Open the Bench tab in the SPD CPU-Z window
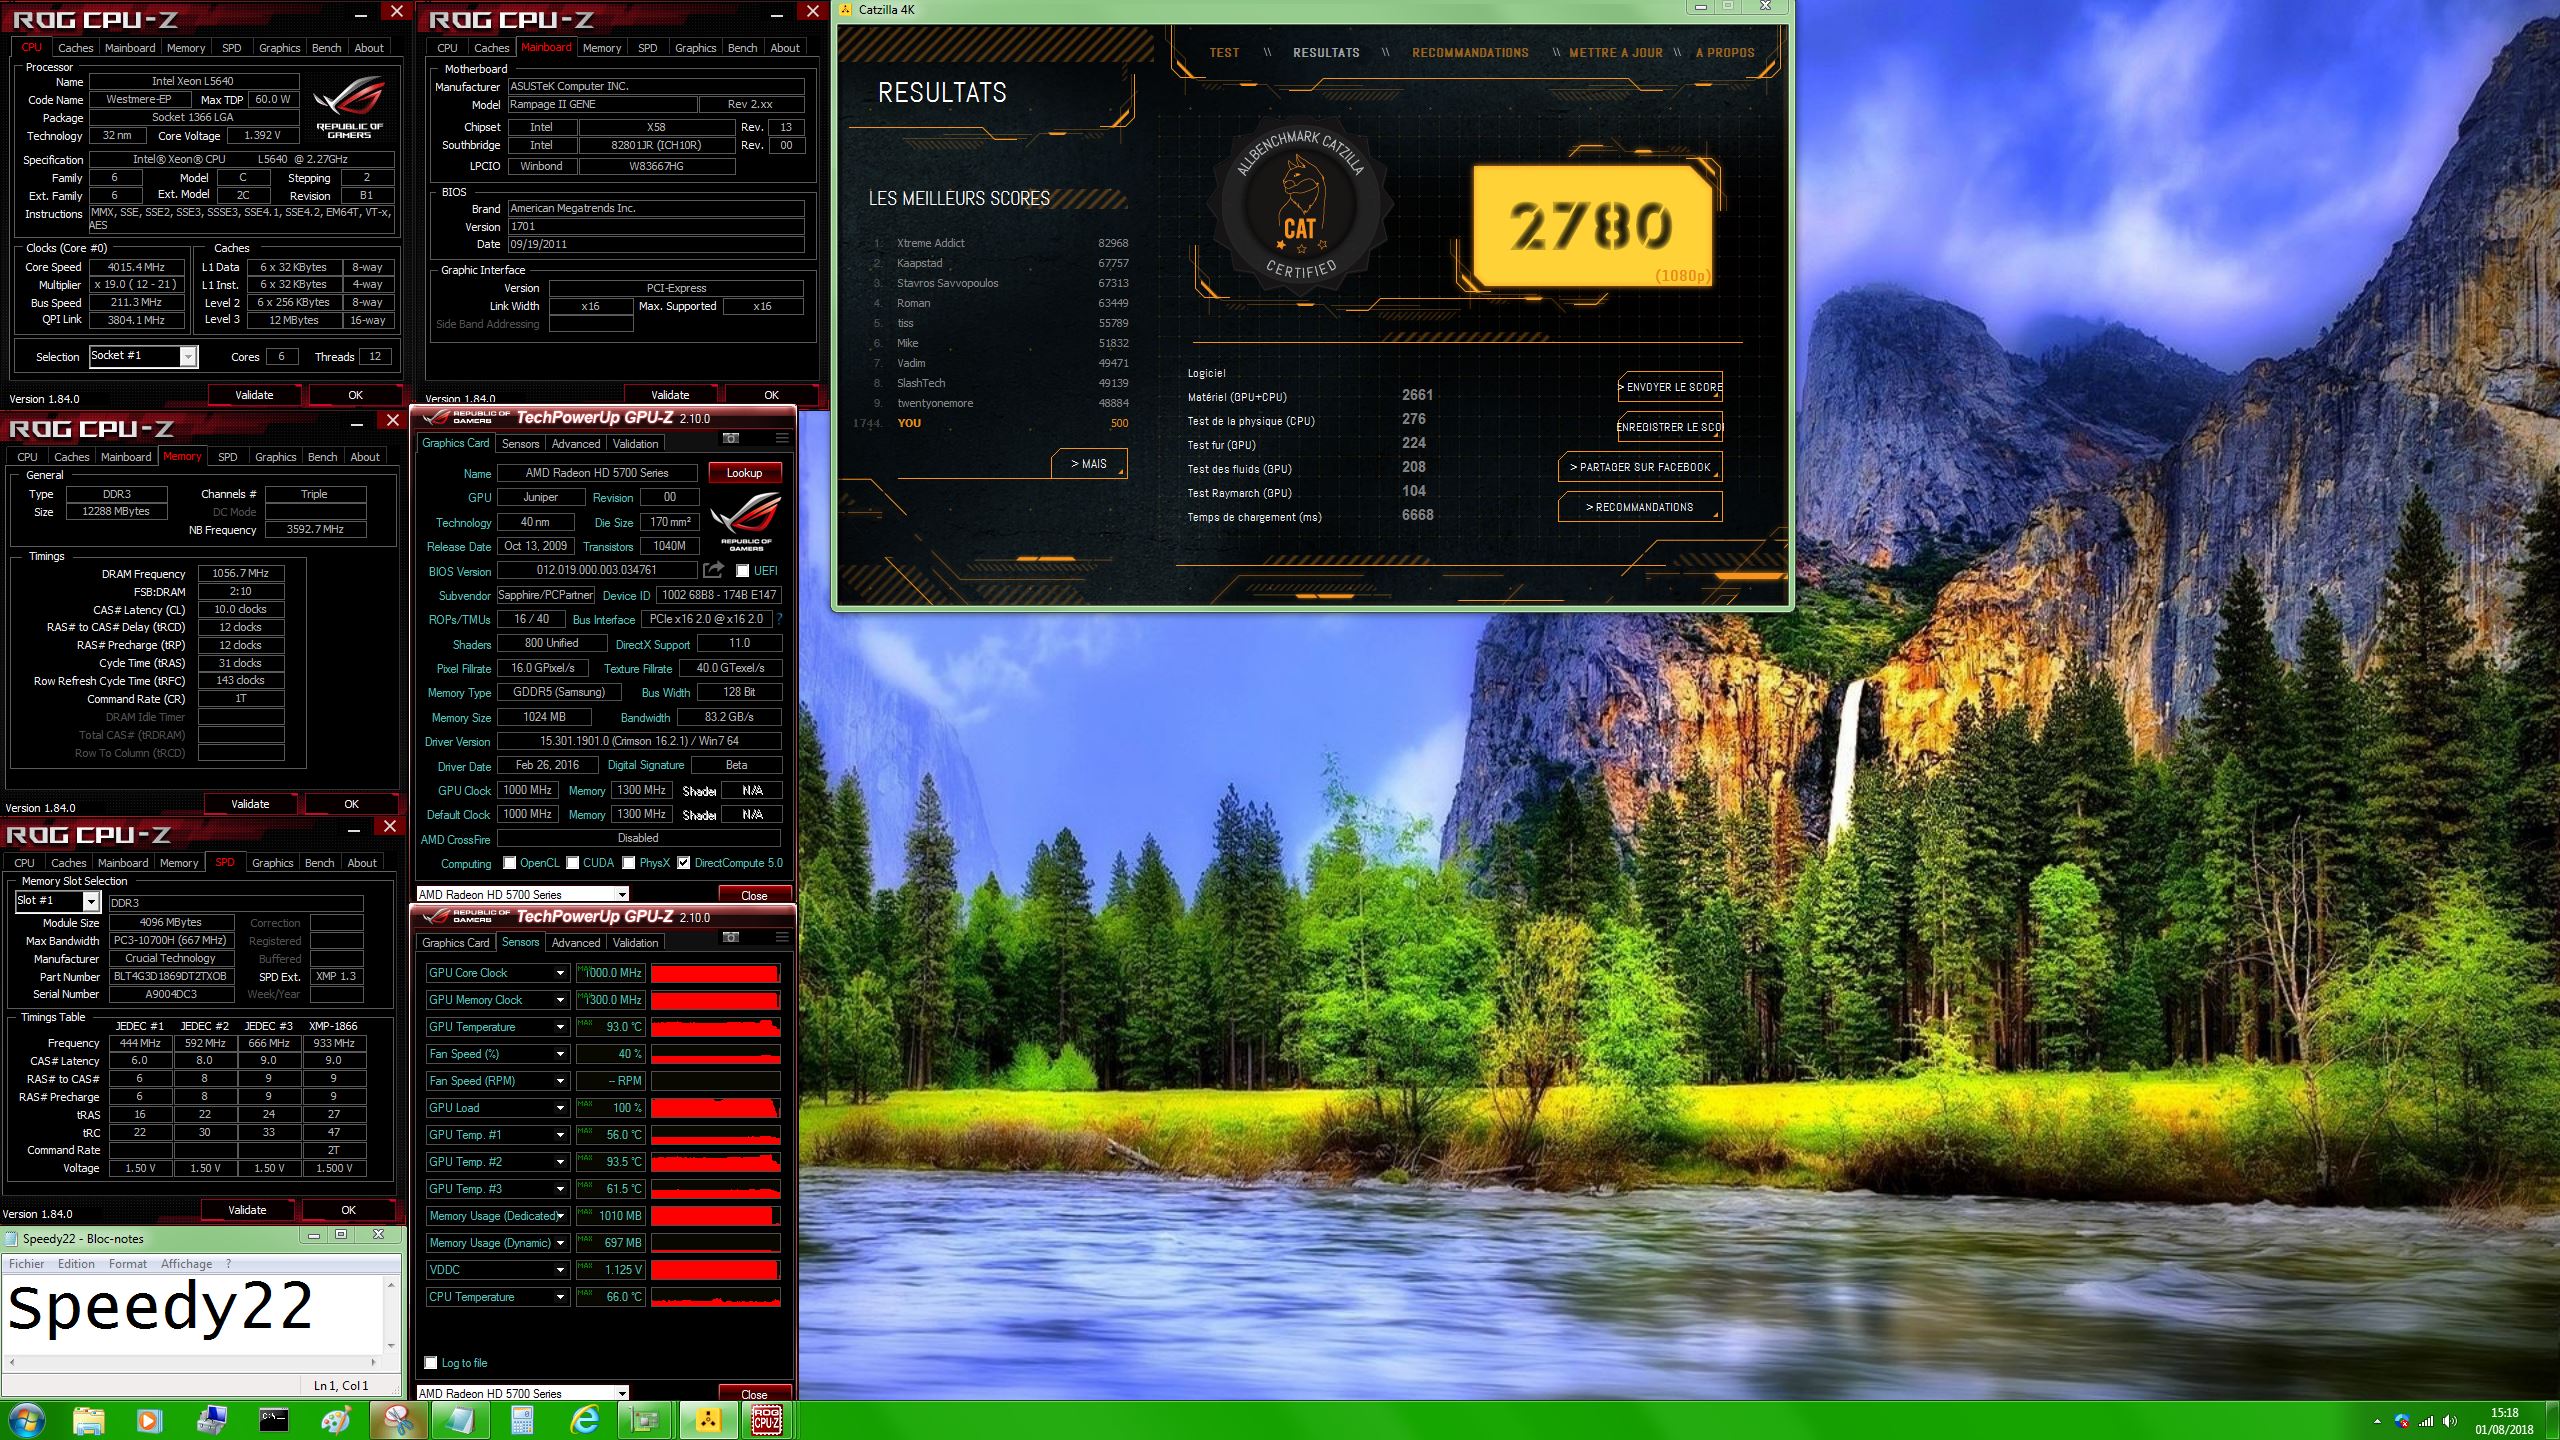This screenshot has width=2560, height=1440. (x=319, y=863)
